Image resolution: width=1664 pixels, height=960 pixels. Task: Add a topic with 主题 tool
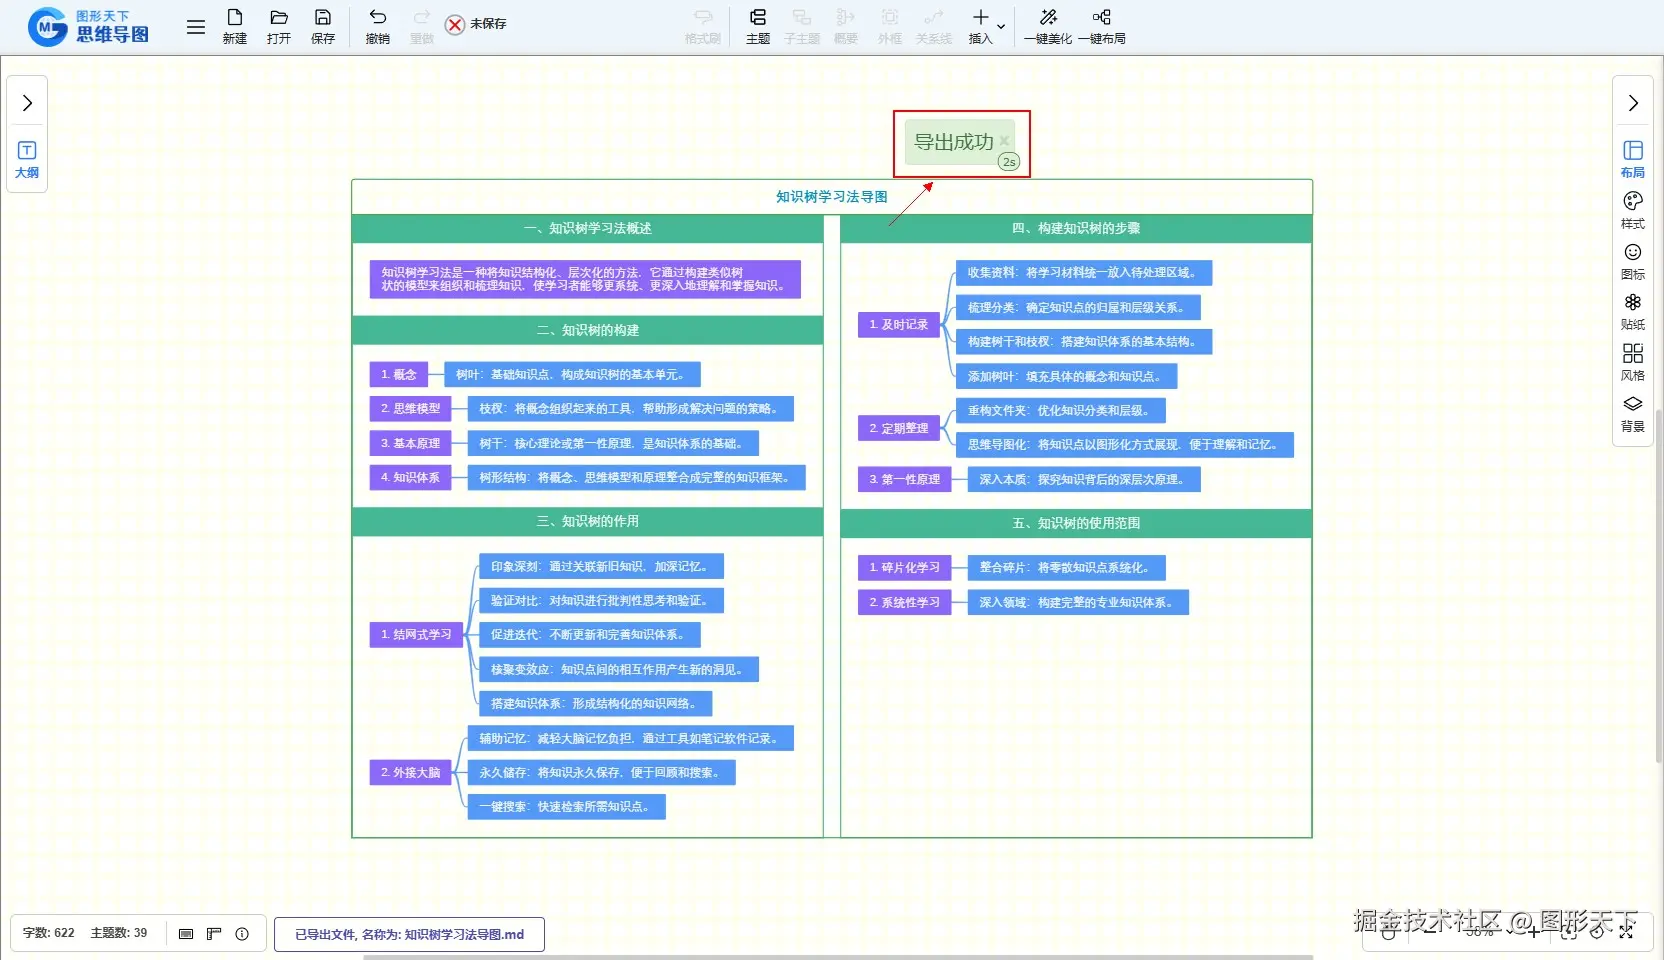coord(758,26)
